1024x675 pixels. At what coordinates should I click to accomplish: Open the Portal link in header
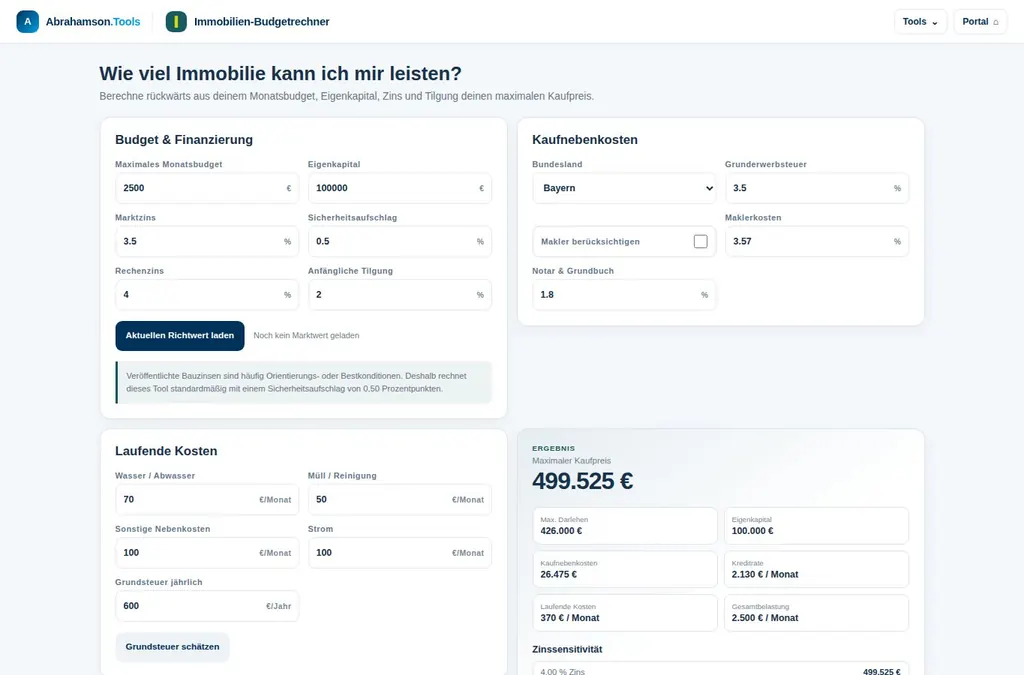pyautogui.click(x=980, y=22)
